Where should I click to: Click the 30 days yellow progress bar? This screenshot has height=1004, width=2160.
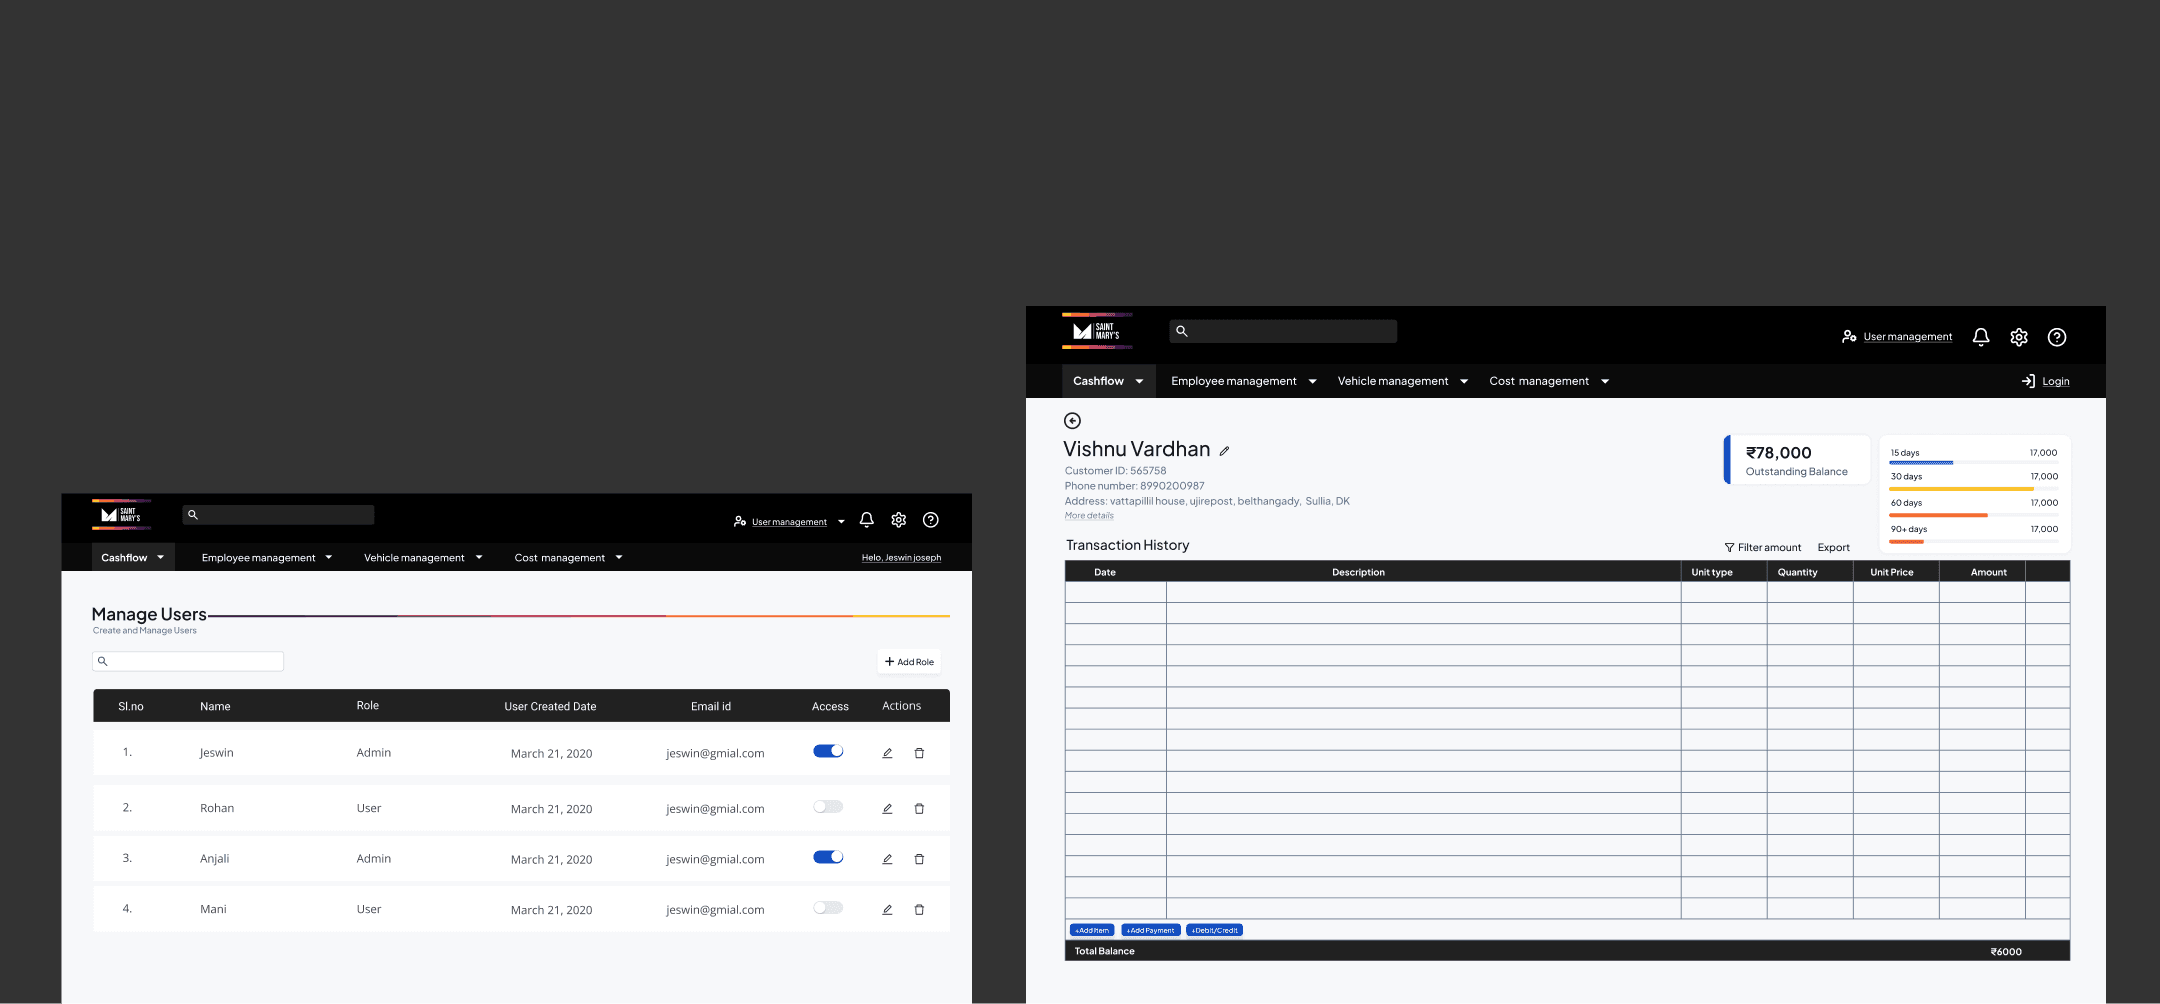[x=1960, y=489]
